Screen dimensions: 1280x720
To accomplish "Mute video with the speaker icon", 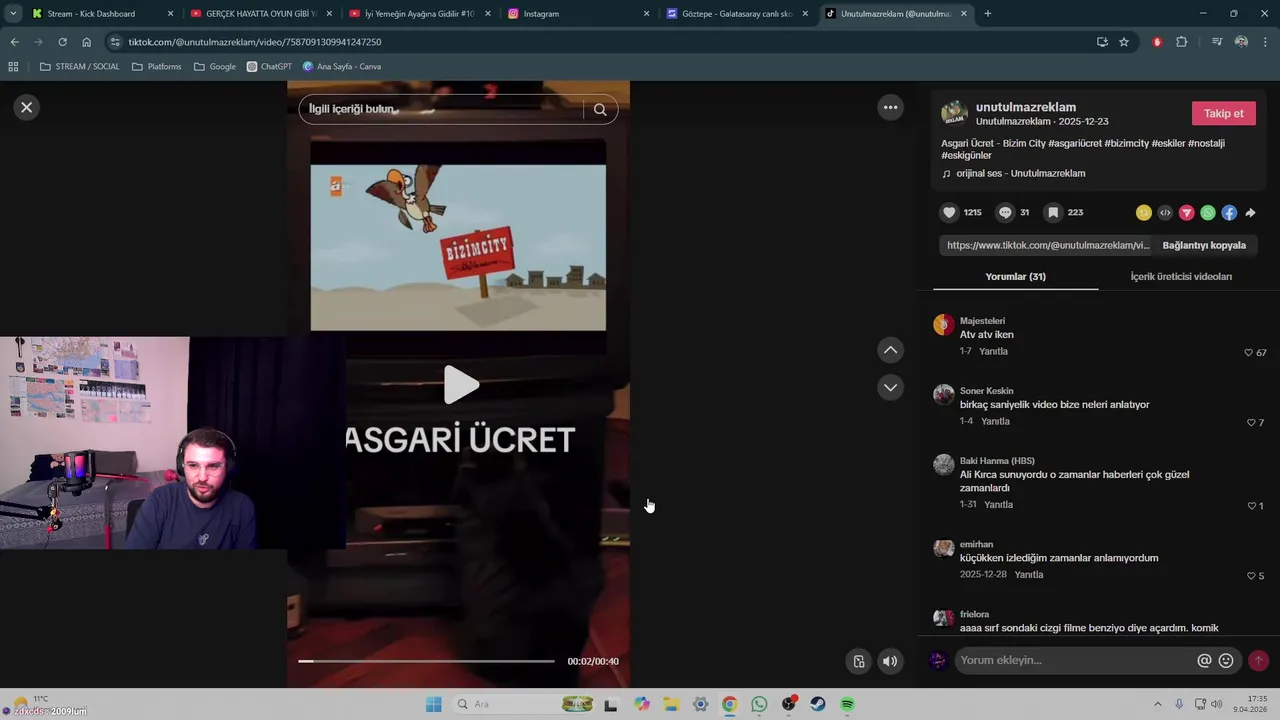I will 890,661.
